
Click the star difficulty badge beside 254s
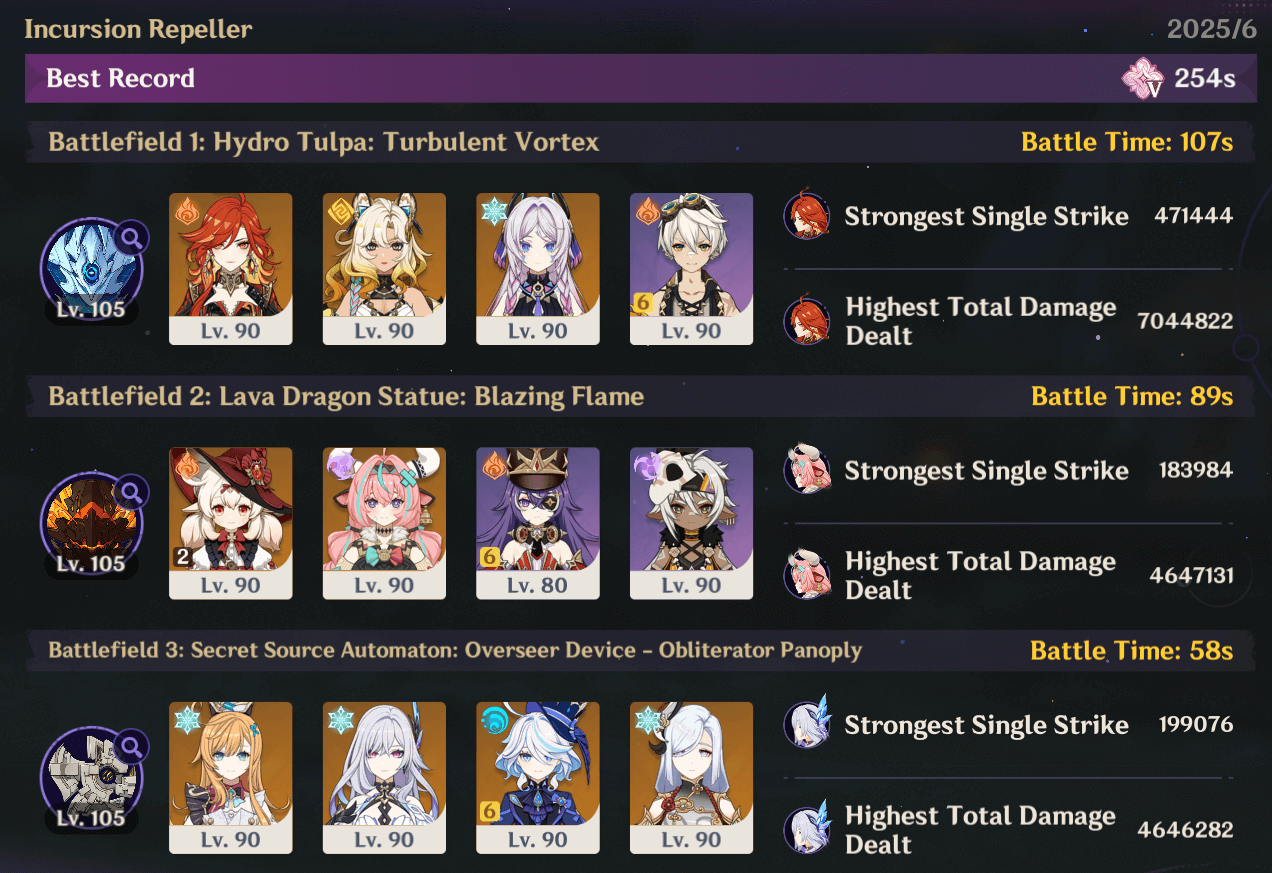coord(1143,79)
